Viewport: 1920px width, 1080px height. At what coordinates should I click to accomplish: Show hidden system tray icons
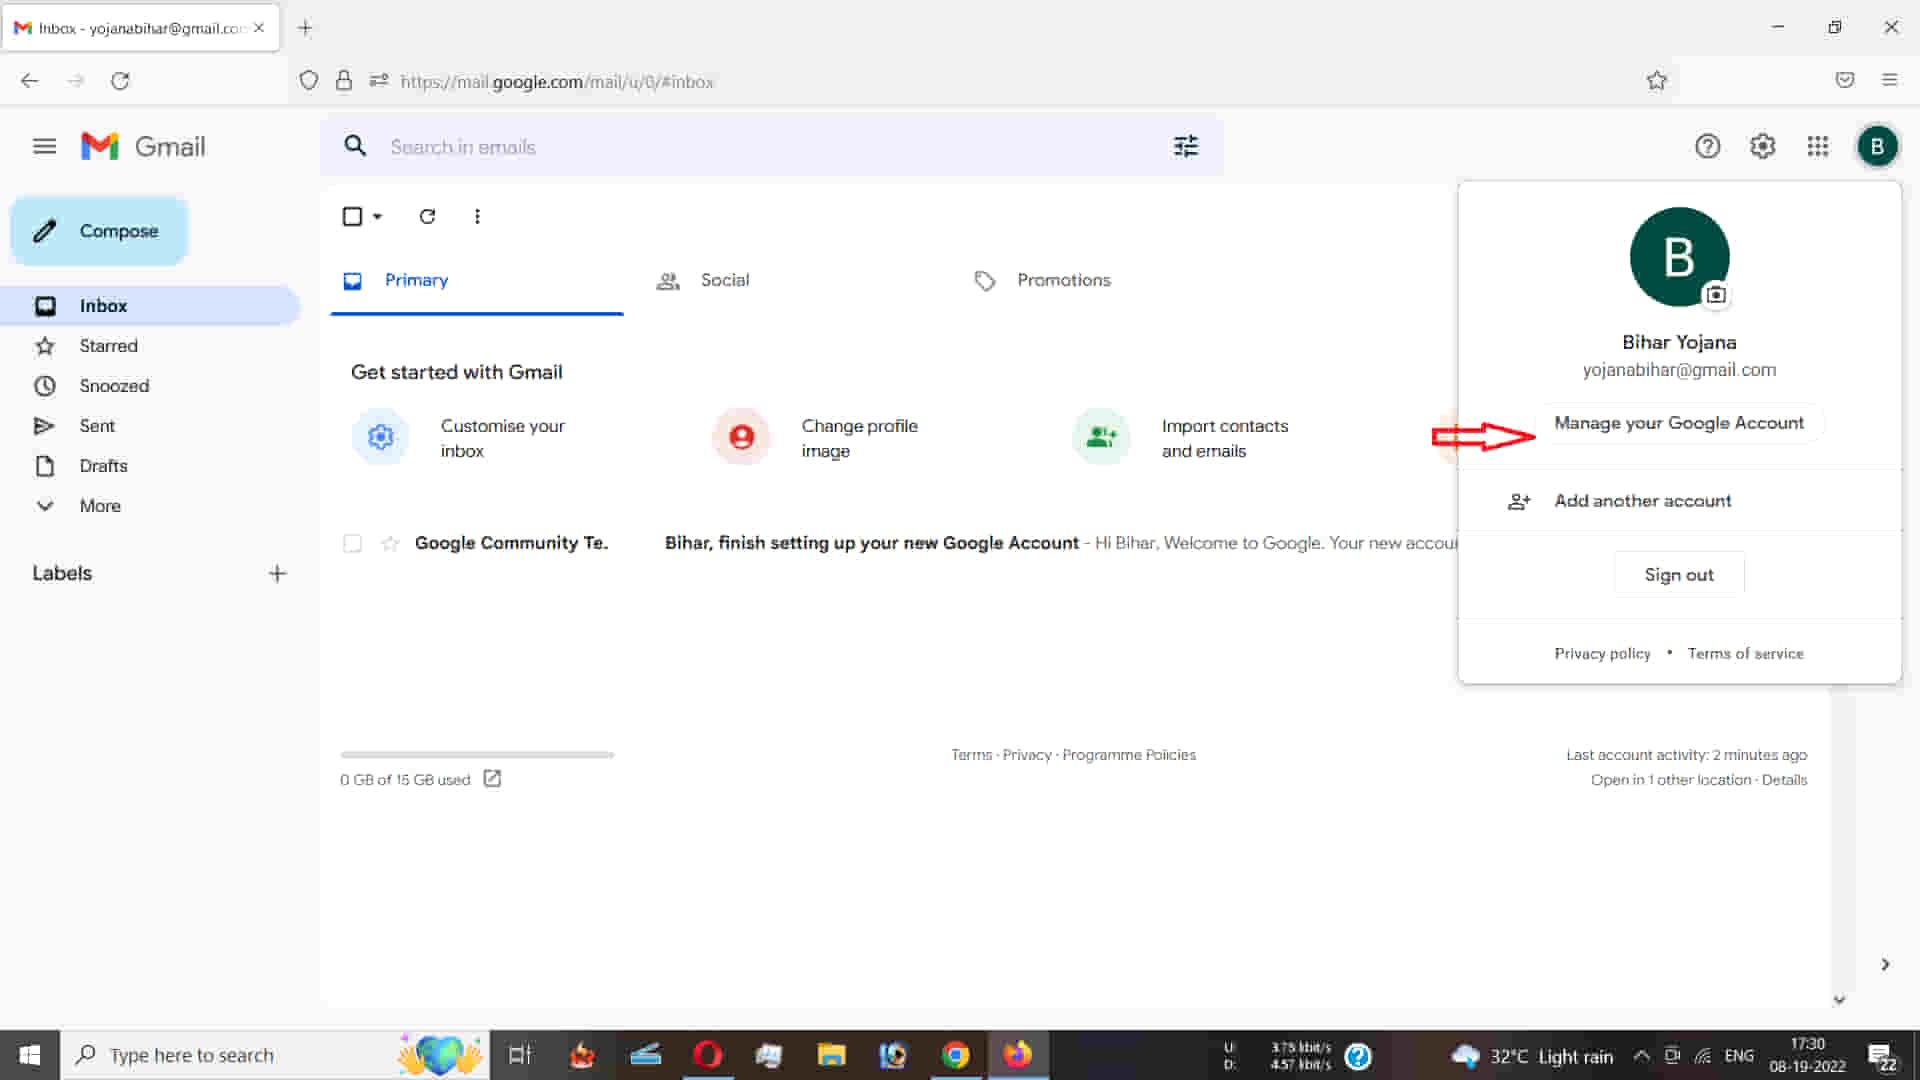[1641, 1055]
